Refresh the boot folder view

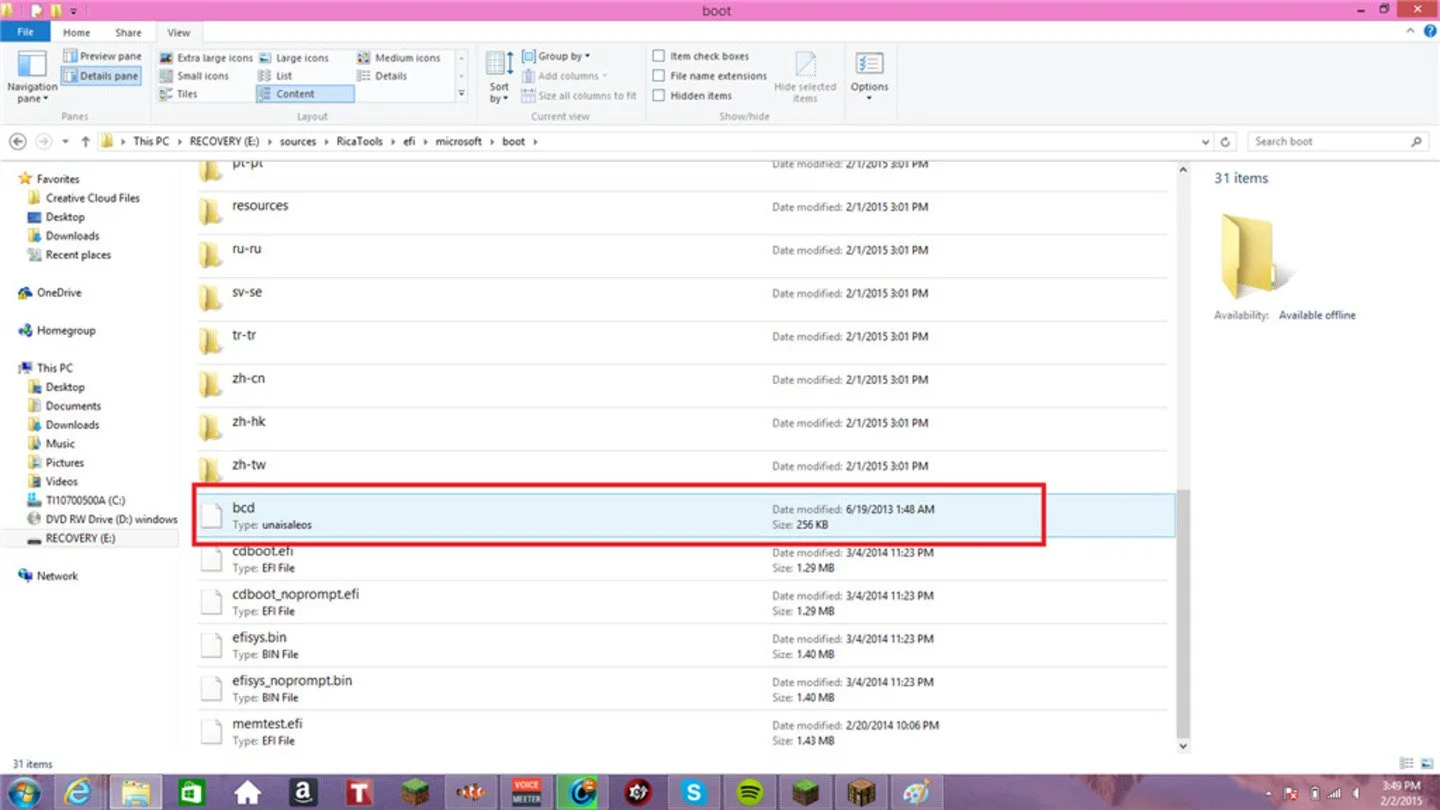point(1226,142)
